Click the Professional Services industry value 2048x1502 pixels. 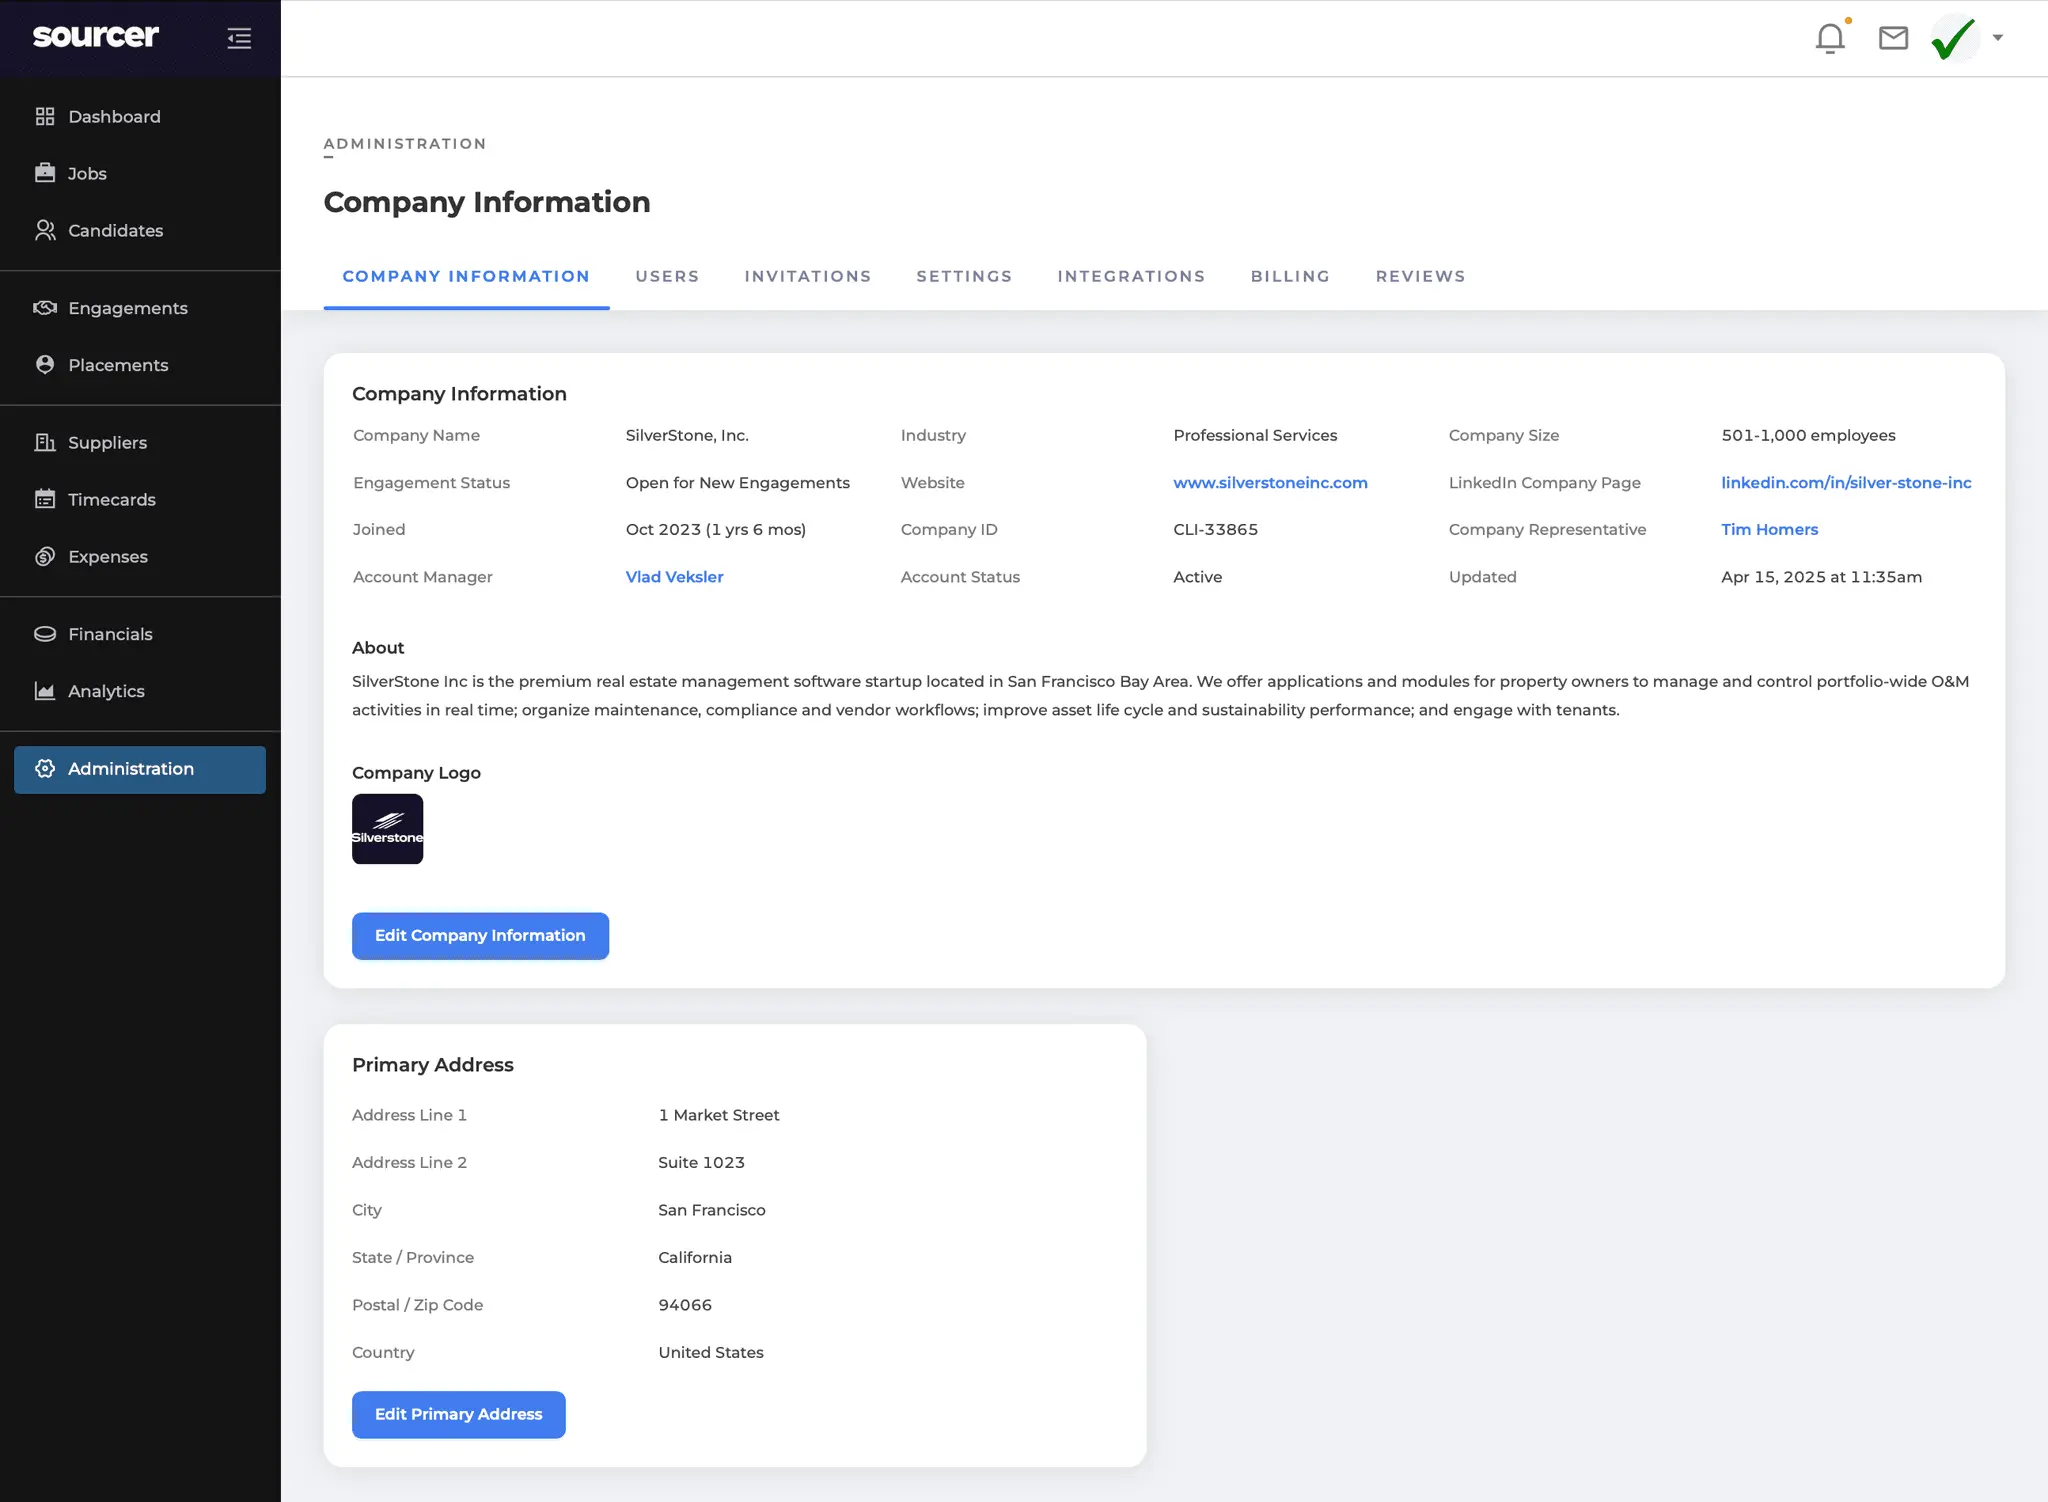tap(1255, 435)
